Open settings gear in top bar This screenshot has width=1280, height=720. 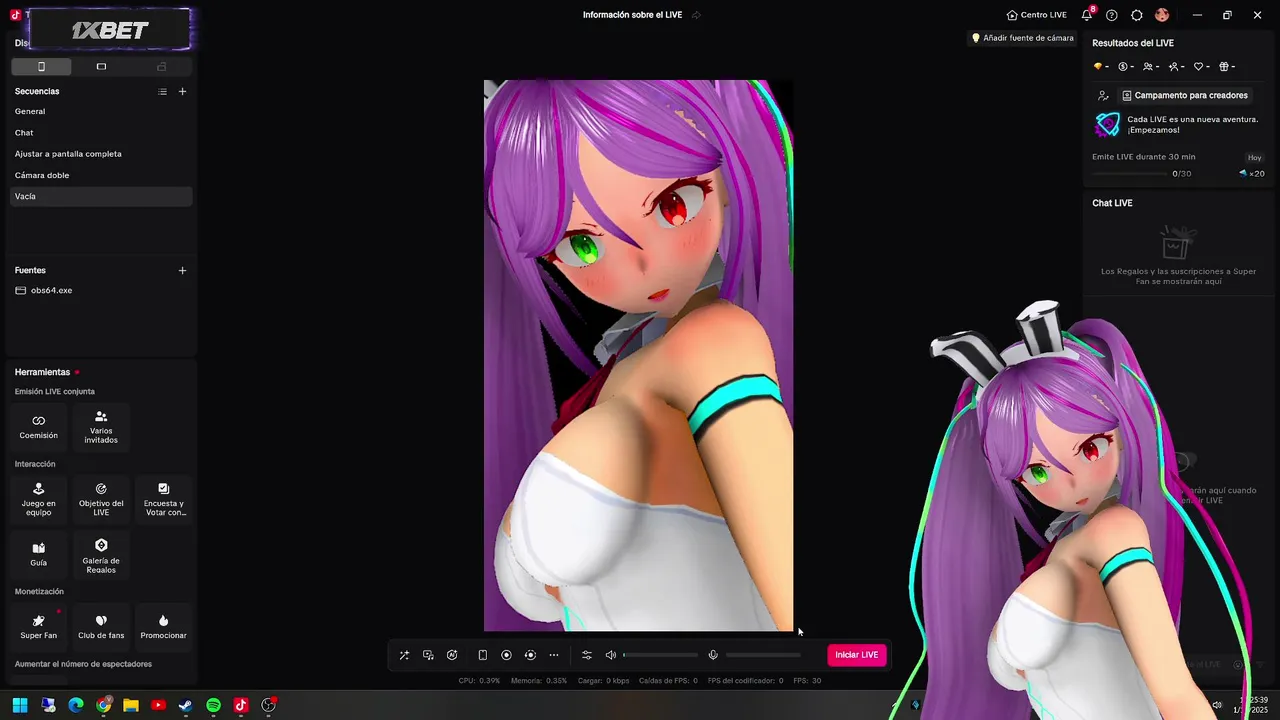[x=1137, y=15]
